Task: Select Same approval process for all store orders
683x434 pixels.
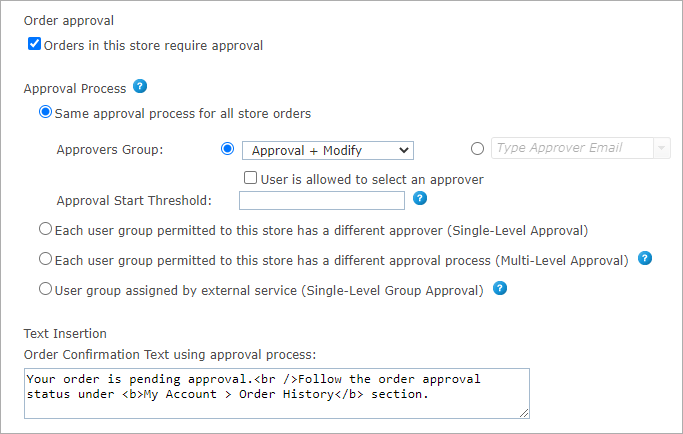Action: point(45,112)
